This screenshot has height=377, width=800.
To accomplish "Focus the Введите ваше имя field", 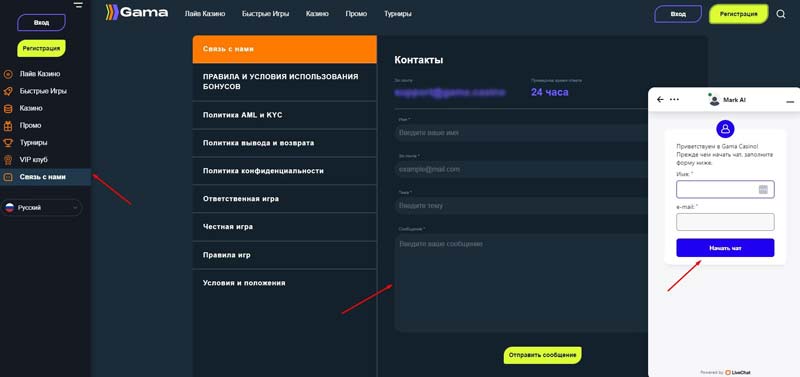I will pyautogui.click(x=521, y=133).
